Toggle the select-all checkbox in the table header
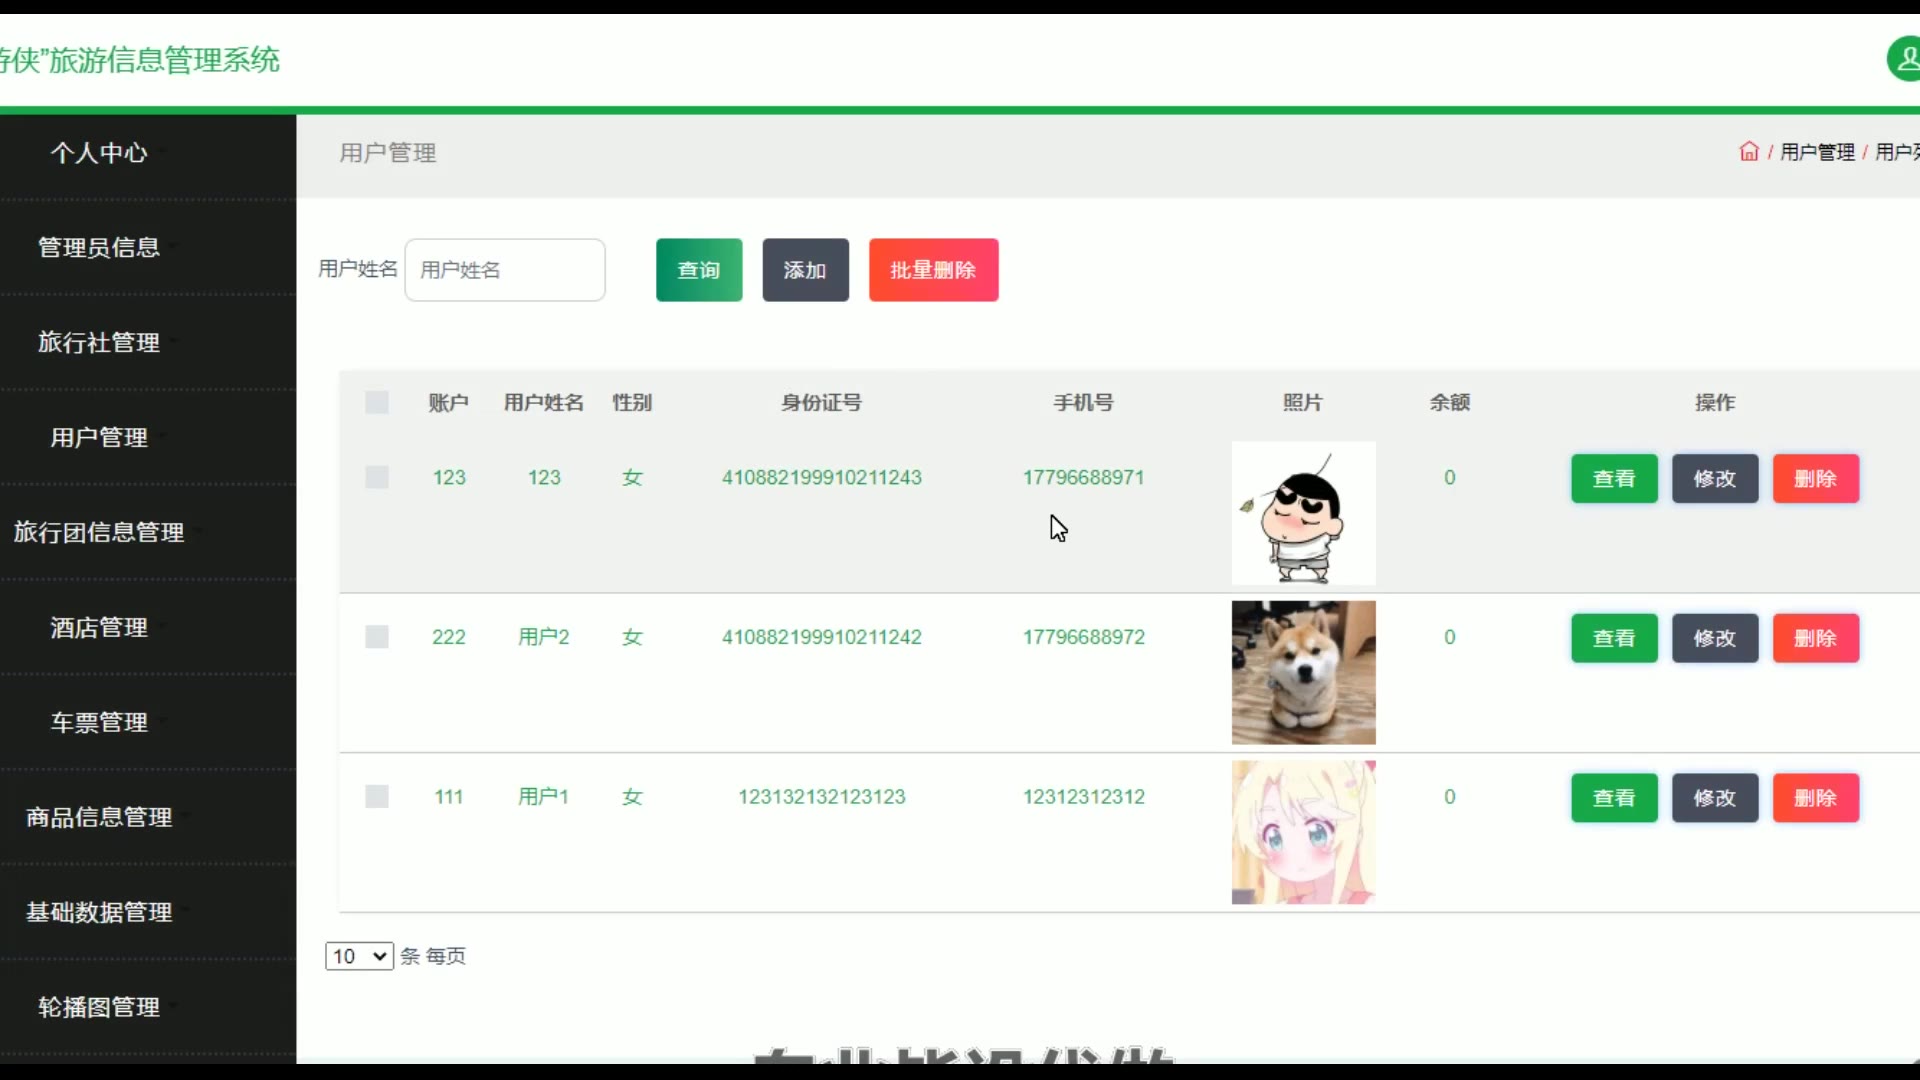This screenshot has width=1920, height=1080. [377, 403]
